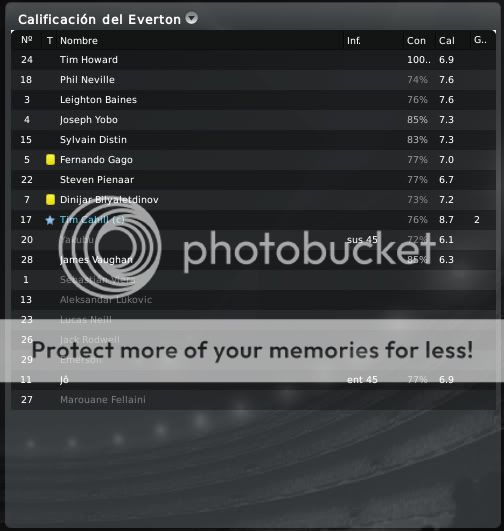
Task: Click the Inf. column header
Action: coord(354,41)
